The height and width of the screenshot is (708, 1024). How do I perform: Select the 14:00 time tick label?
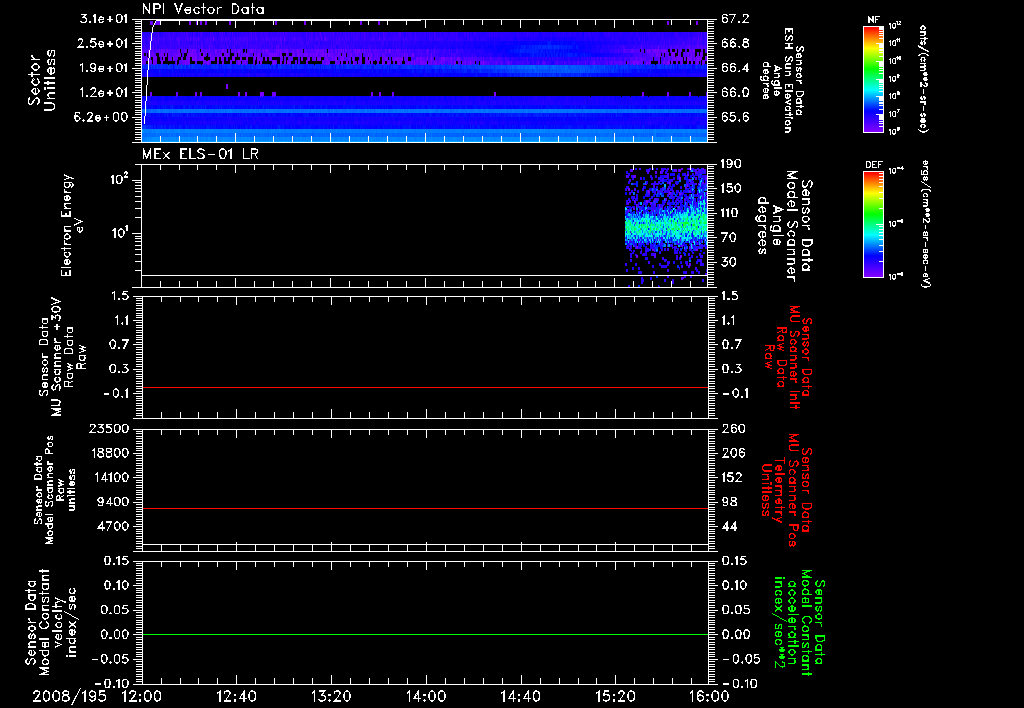coord(426,696)
